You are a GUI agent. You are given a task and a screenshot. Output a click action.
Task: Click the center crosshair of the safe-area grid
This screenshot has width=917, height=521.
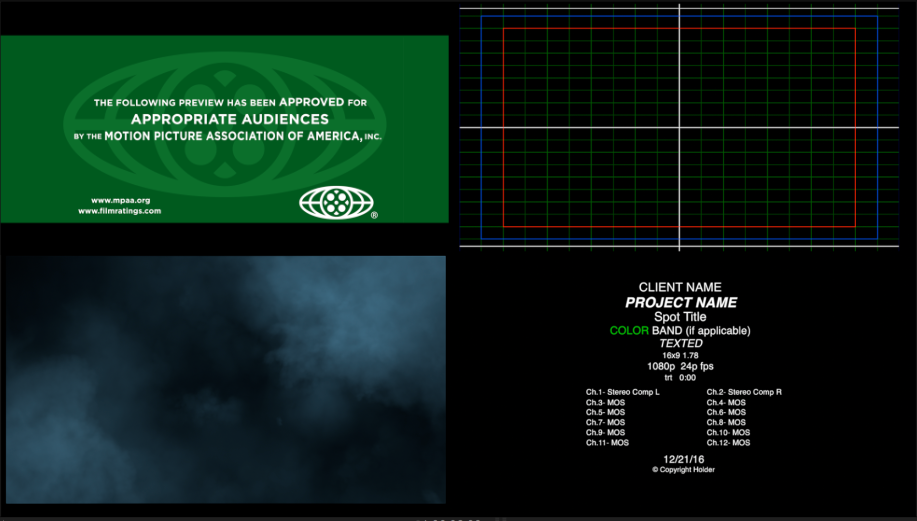(679, 127)
